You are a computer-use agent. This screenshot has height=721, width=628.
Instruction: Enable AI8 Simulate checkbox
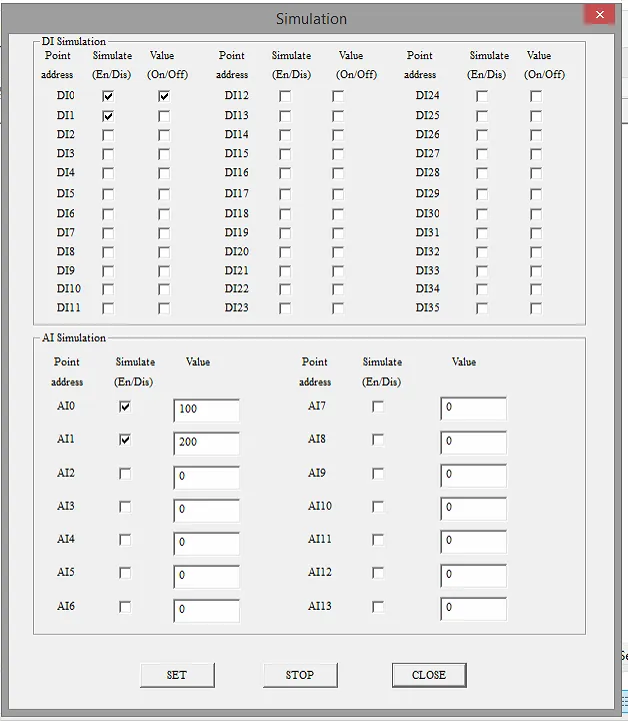[378, 440]
